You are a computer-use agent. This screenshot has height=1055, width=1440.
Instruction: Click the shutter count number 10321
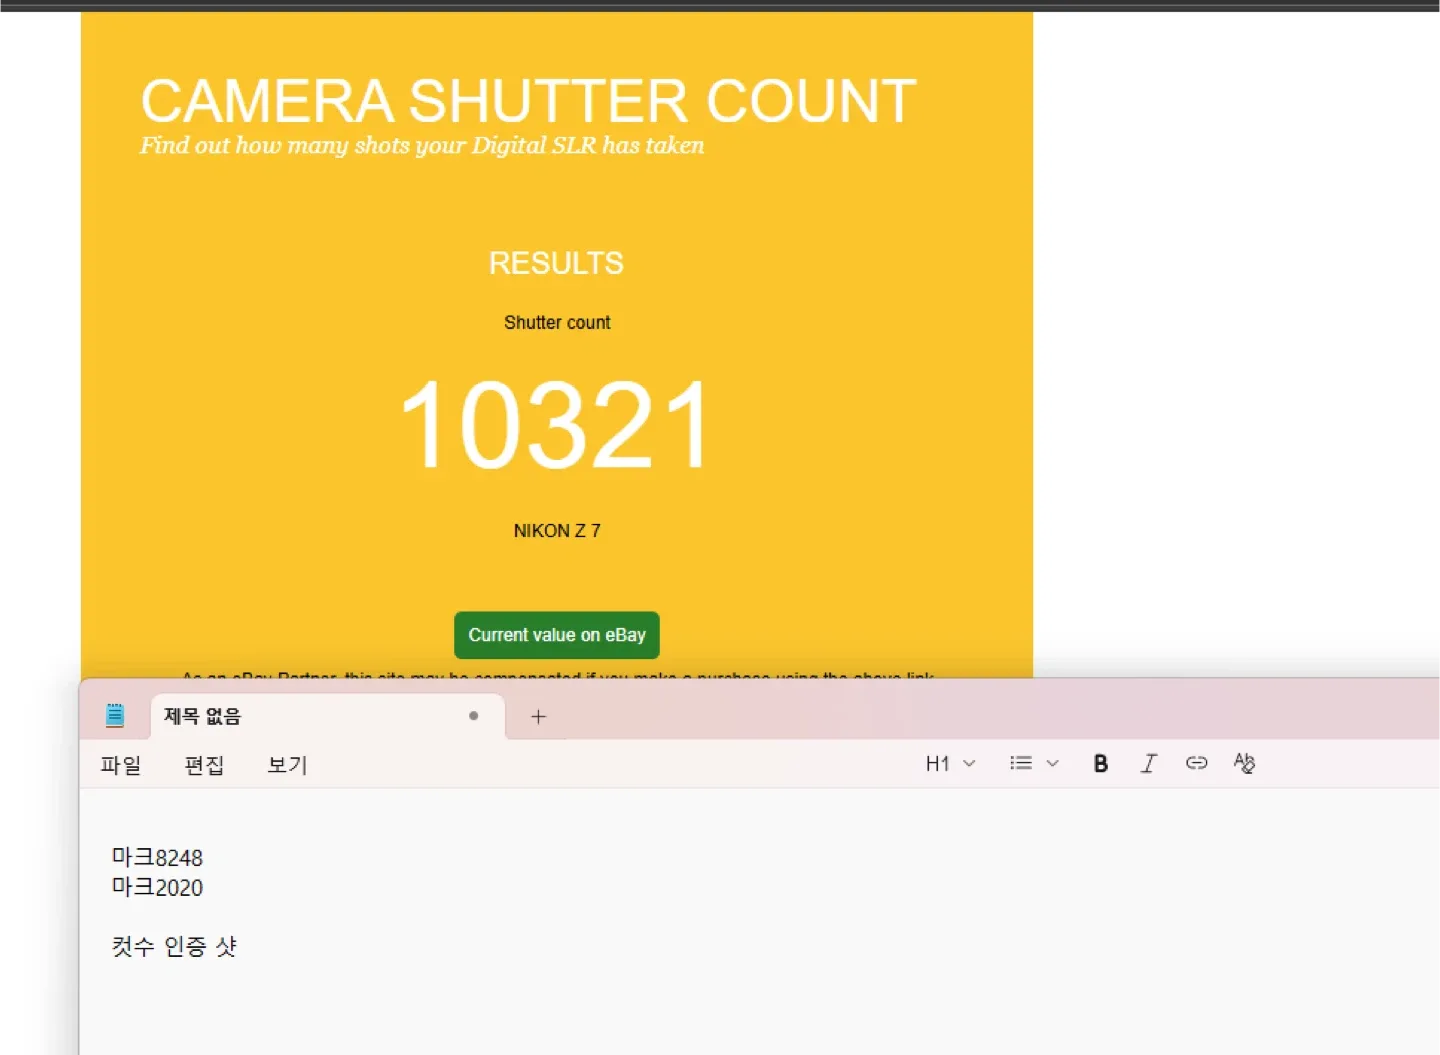[x=556, y=425]
